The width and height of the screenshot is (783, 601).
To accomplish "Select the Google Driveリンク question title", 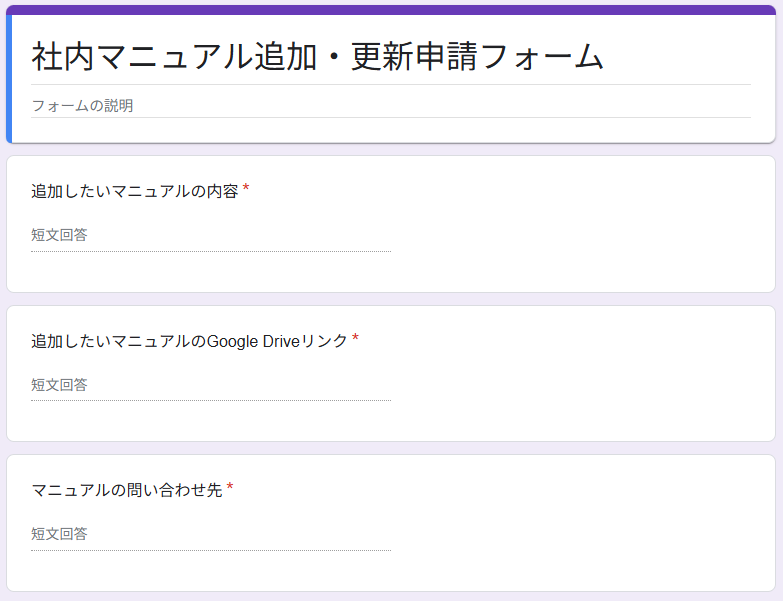I will click(x=189, y=341).
